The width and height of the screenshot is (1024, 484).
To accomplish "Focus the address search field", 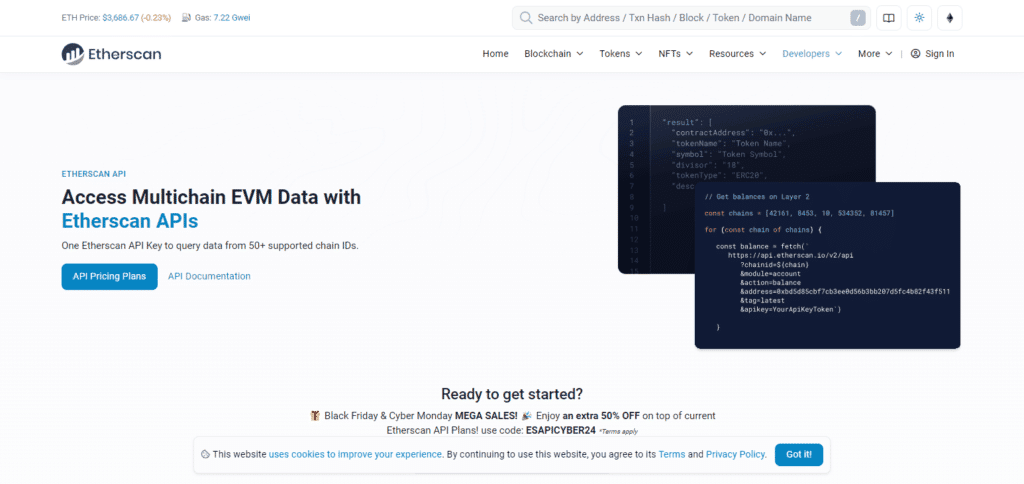I will coord(691,18).
